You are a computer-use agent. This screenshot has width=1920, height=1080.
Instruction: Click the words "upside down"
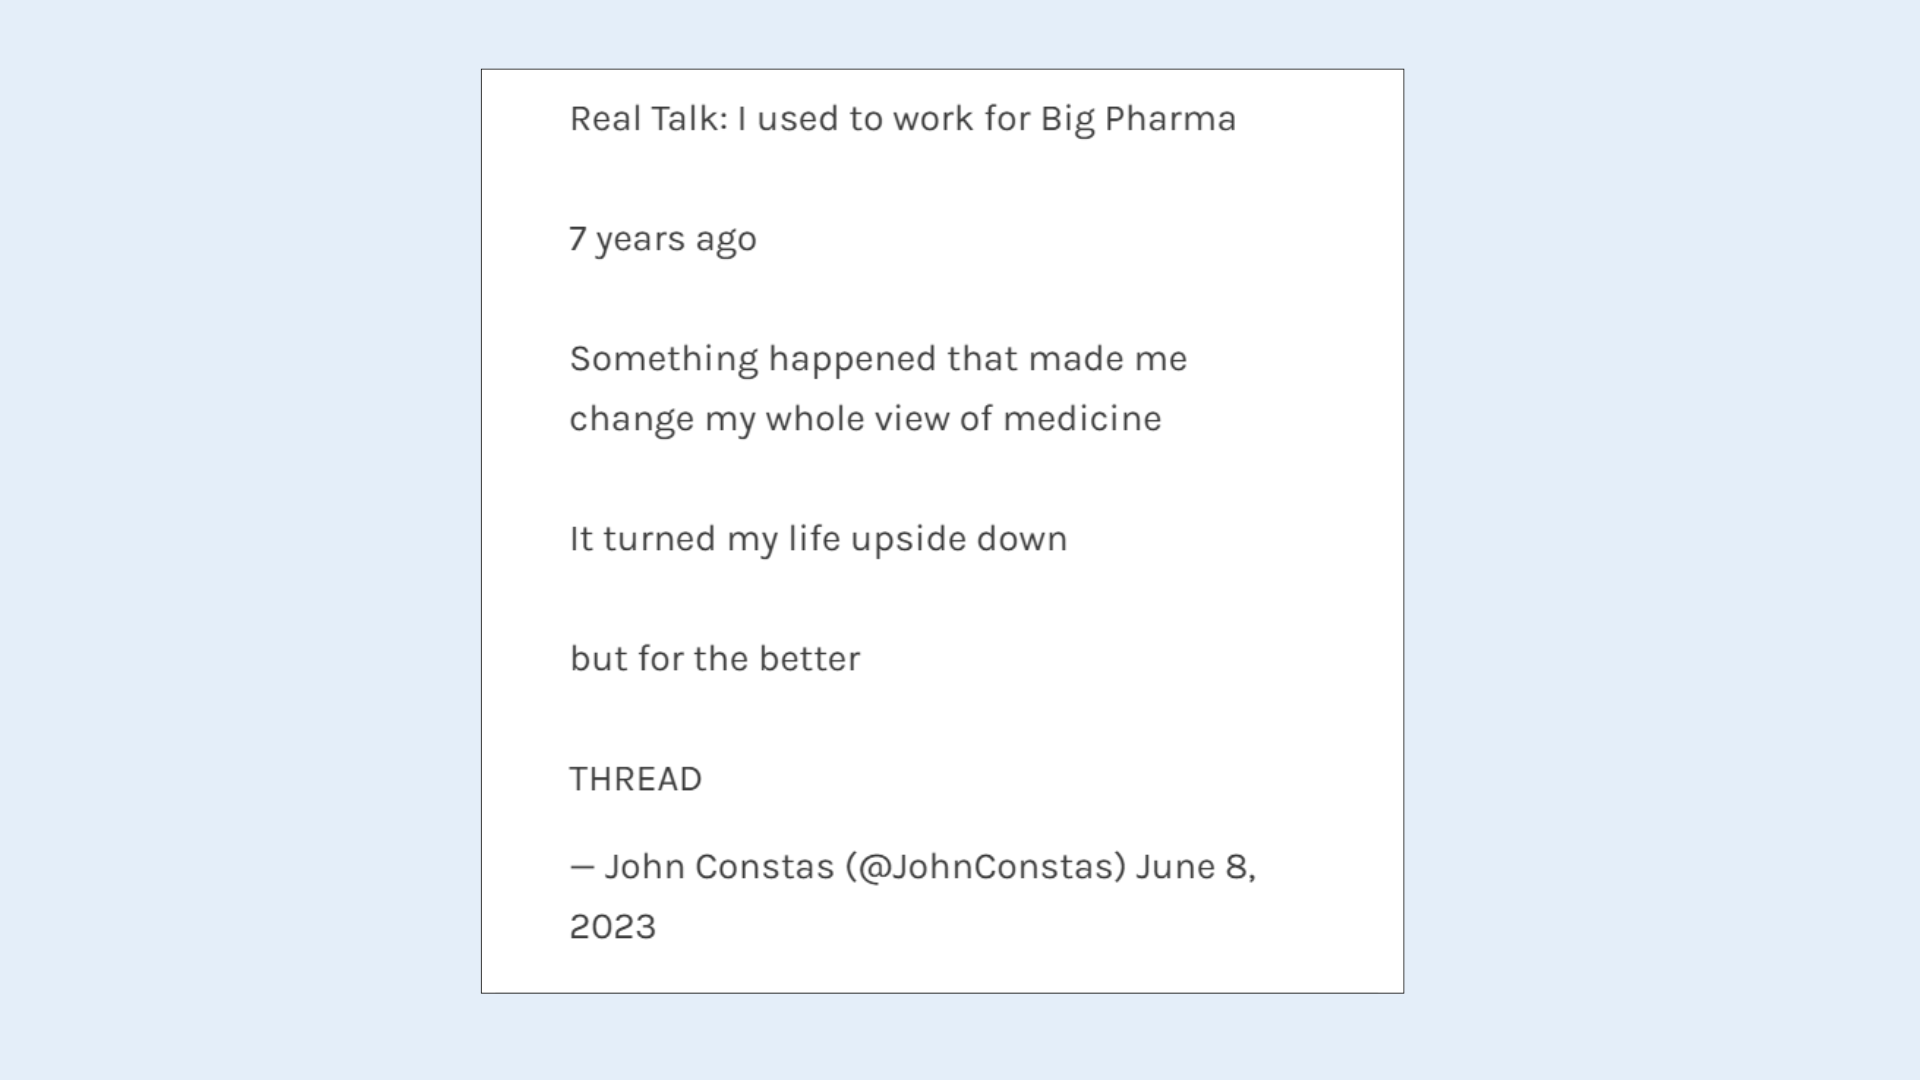tap(959, 539)
